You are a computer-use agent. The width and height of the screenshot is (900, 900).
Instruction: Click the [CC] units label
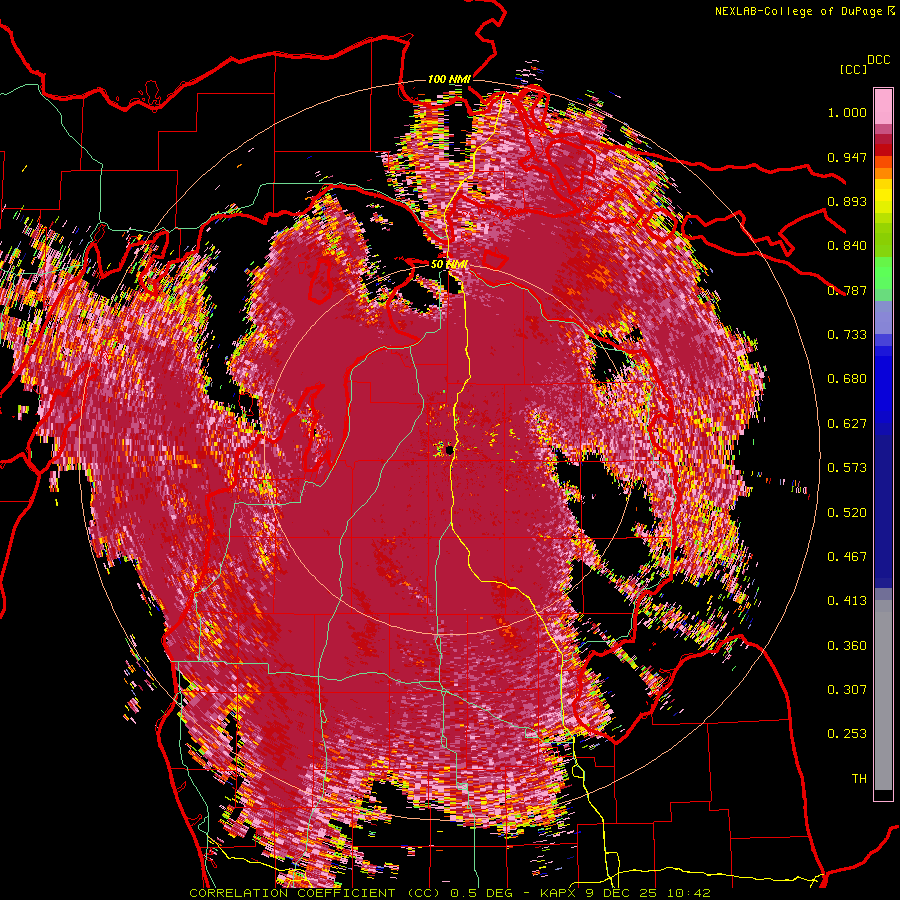pos(853,69)
